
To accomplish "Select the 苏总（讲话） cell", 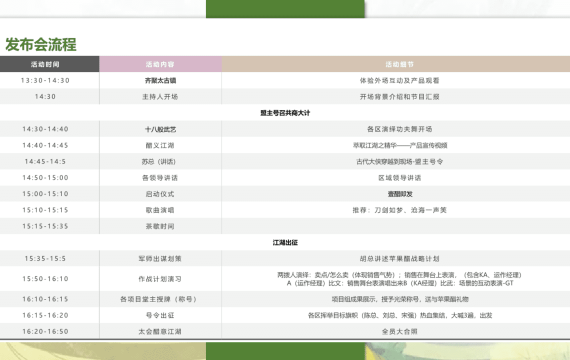I will pyautogui.click(x=160, y=161).
